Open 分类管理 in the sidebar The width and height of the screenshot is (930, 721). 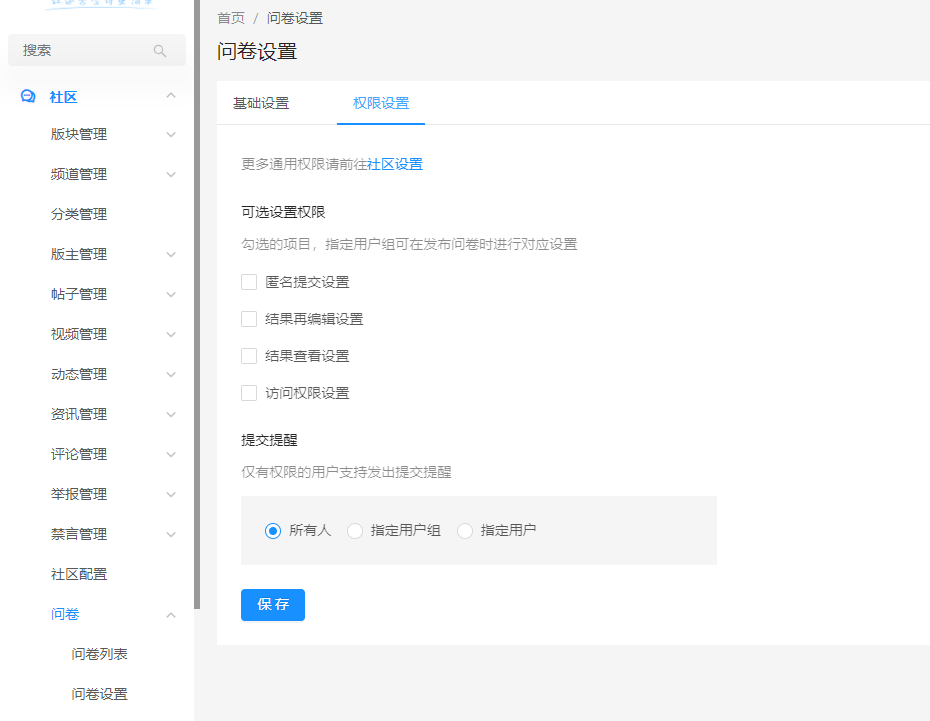(79, 215)
